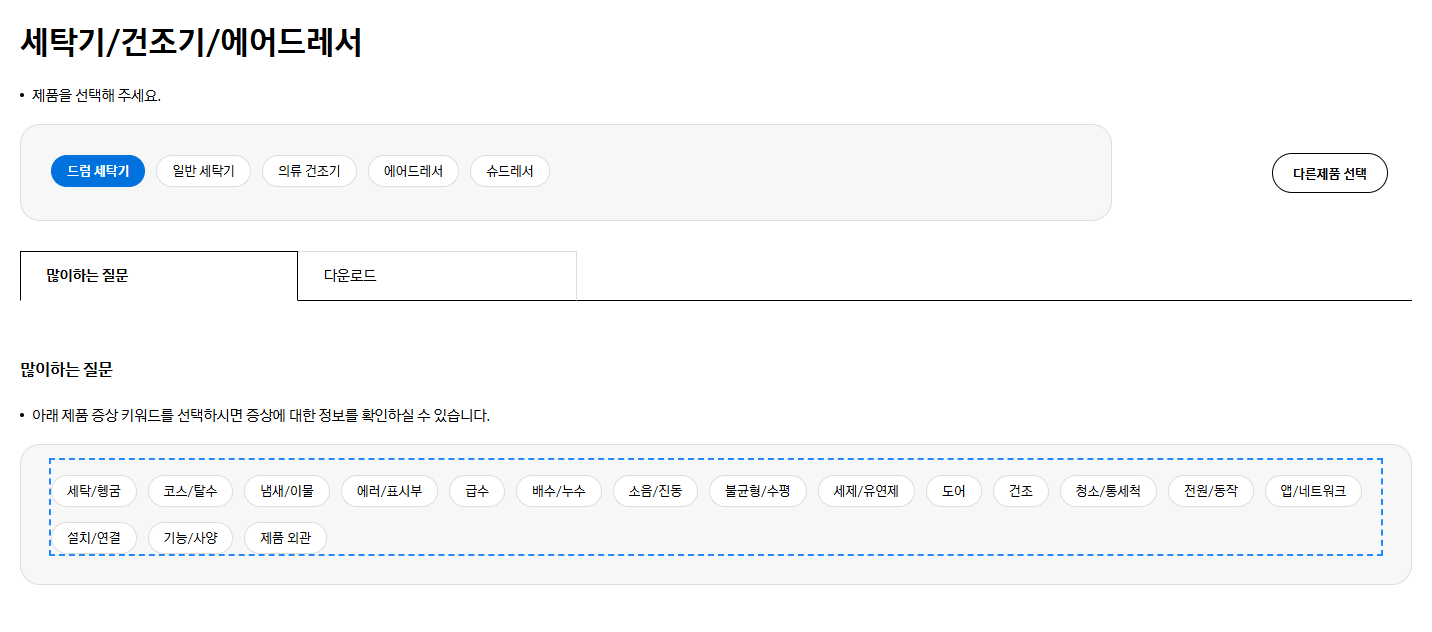
Task: Click the 다른제품 선택 button
Action: 1329,173
